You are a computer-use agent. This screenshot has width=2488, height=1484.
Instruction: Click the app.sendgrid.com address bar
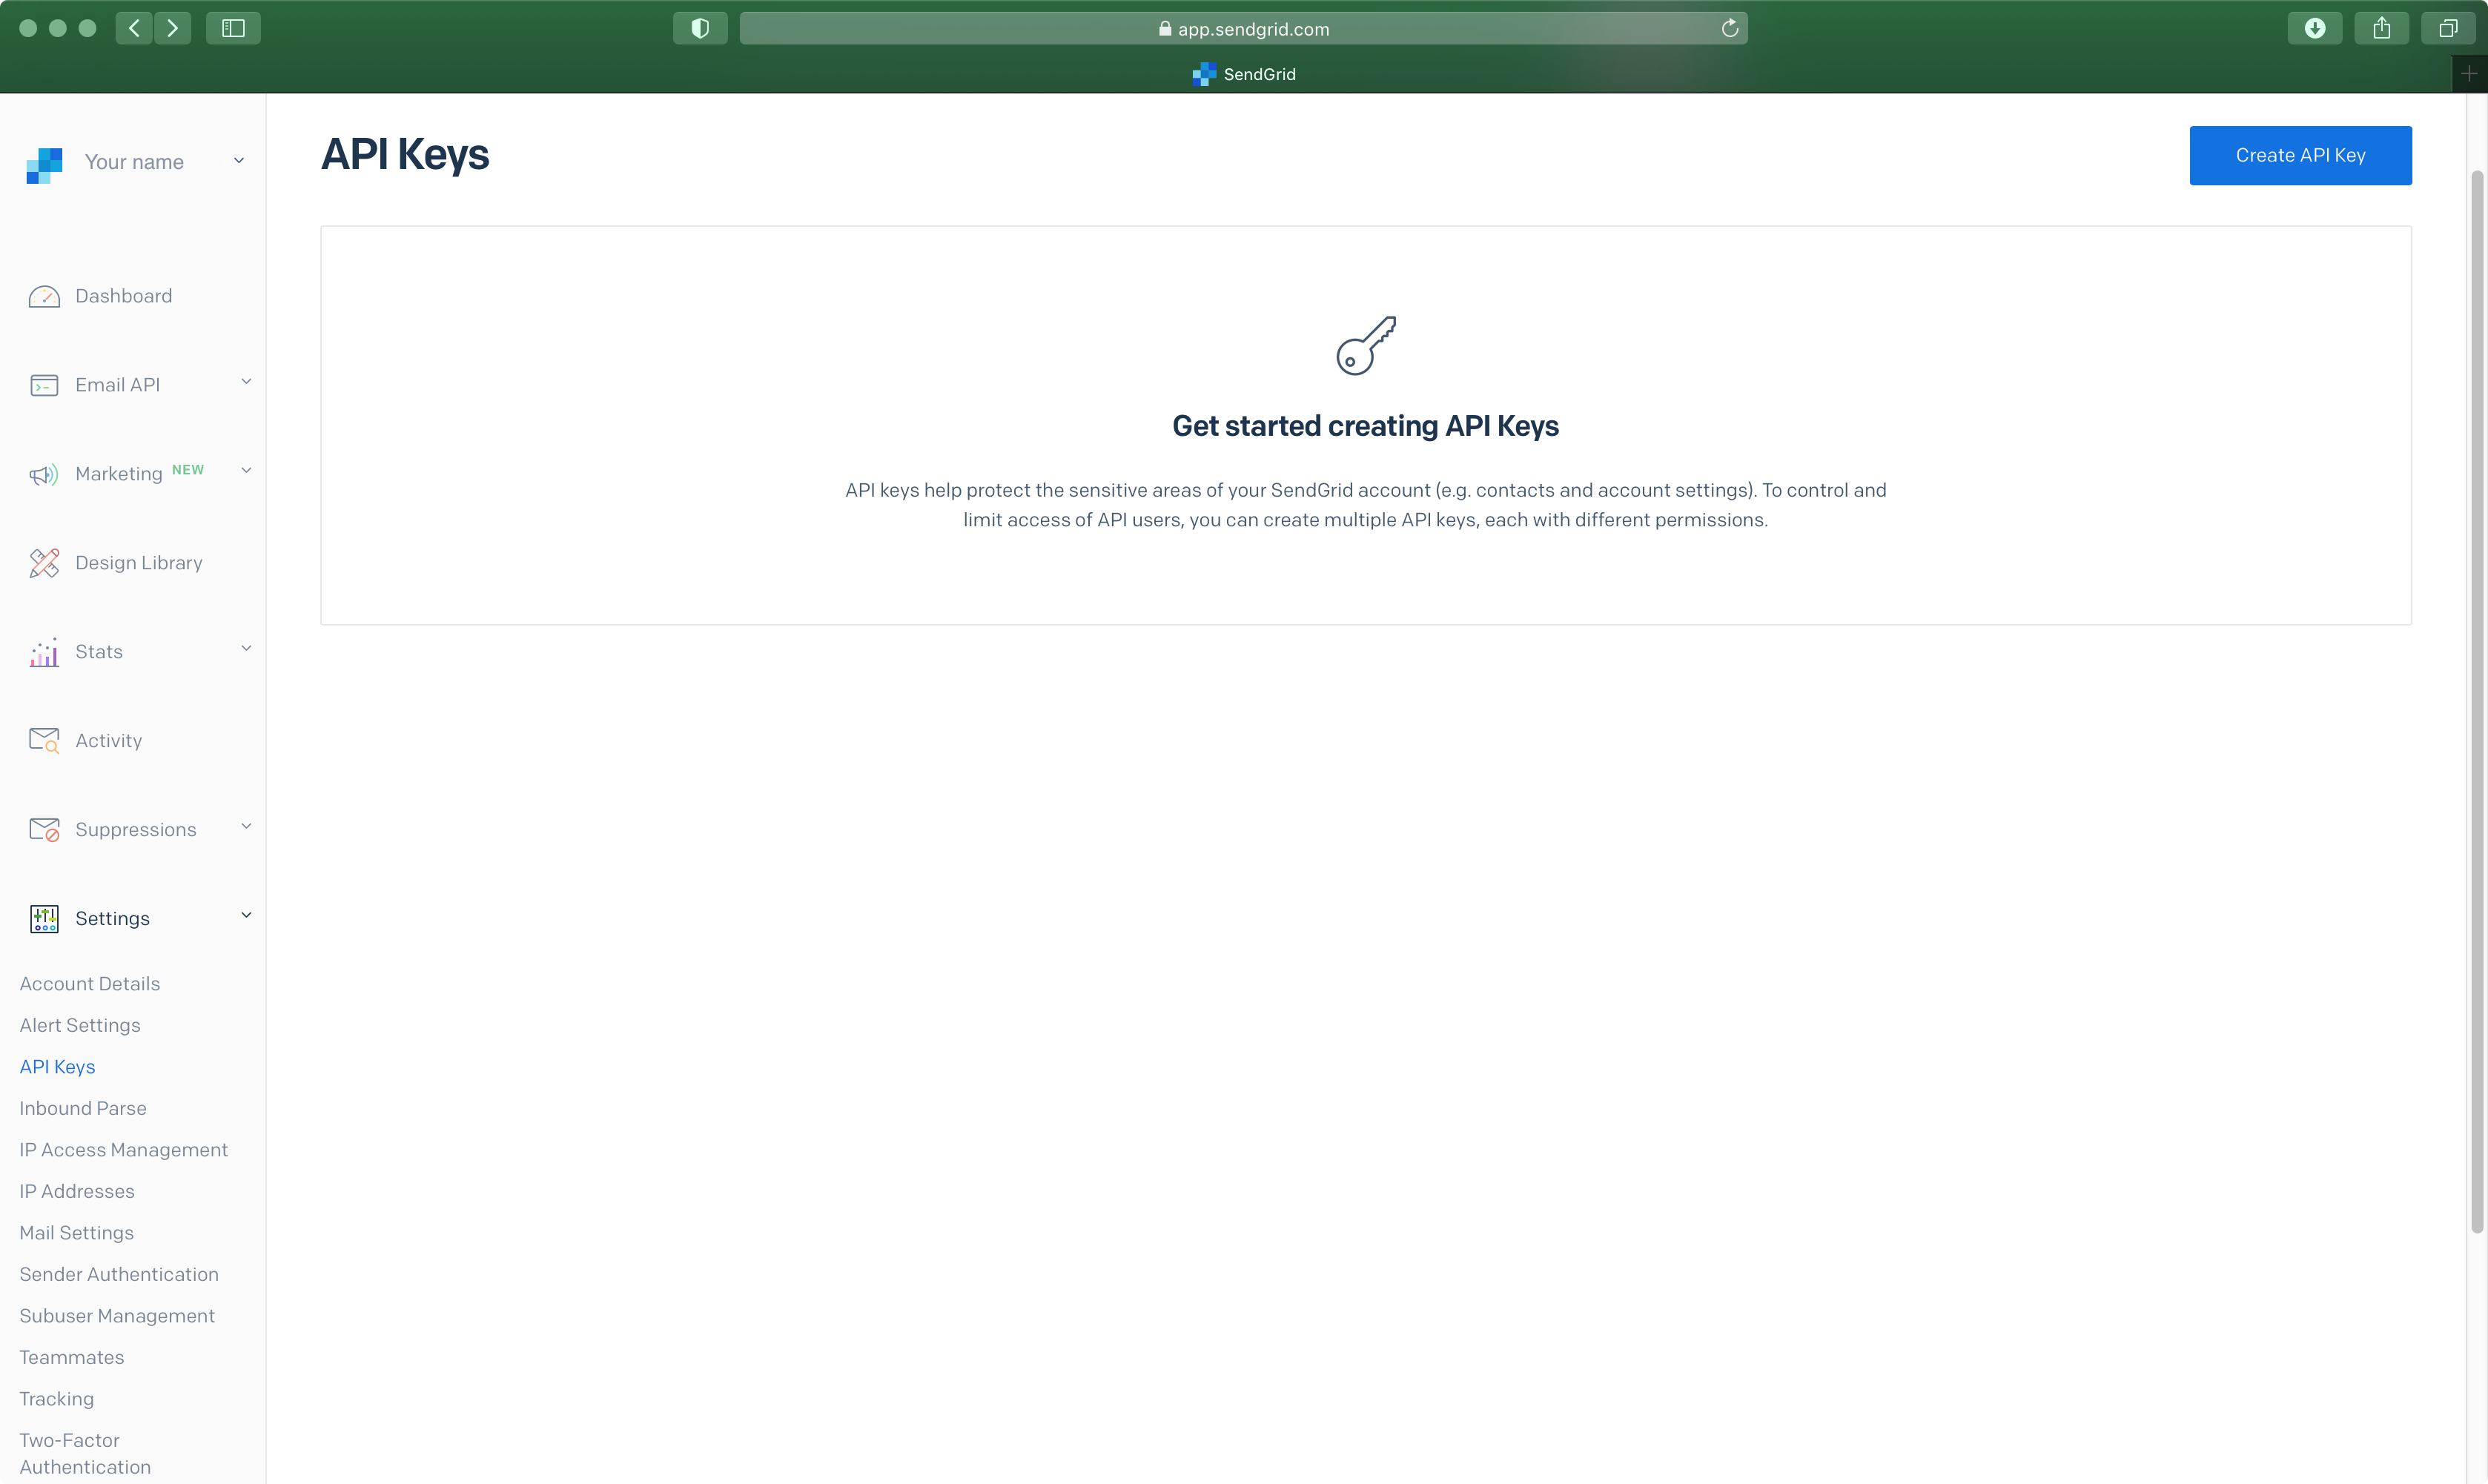pos(1243,28)
